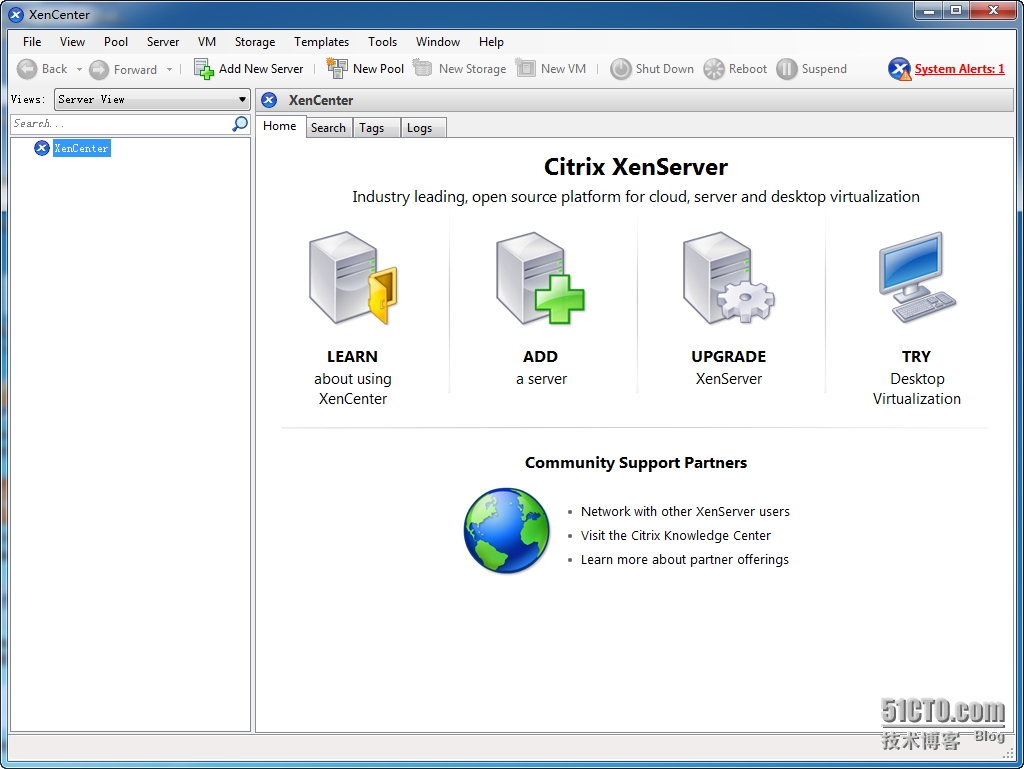Open the VM menu
Viewport: 1024px width, 769px height.
[x=207, y=42]
